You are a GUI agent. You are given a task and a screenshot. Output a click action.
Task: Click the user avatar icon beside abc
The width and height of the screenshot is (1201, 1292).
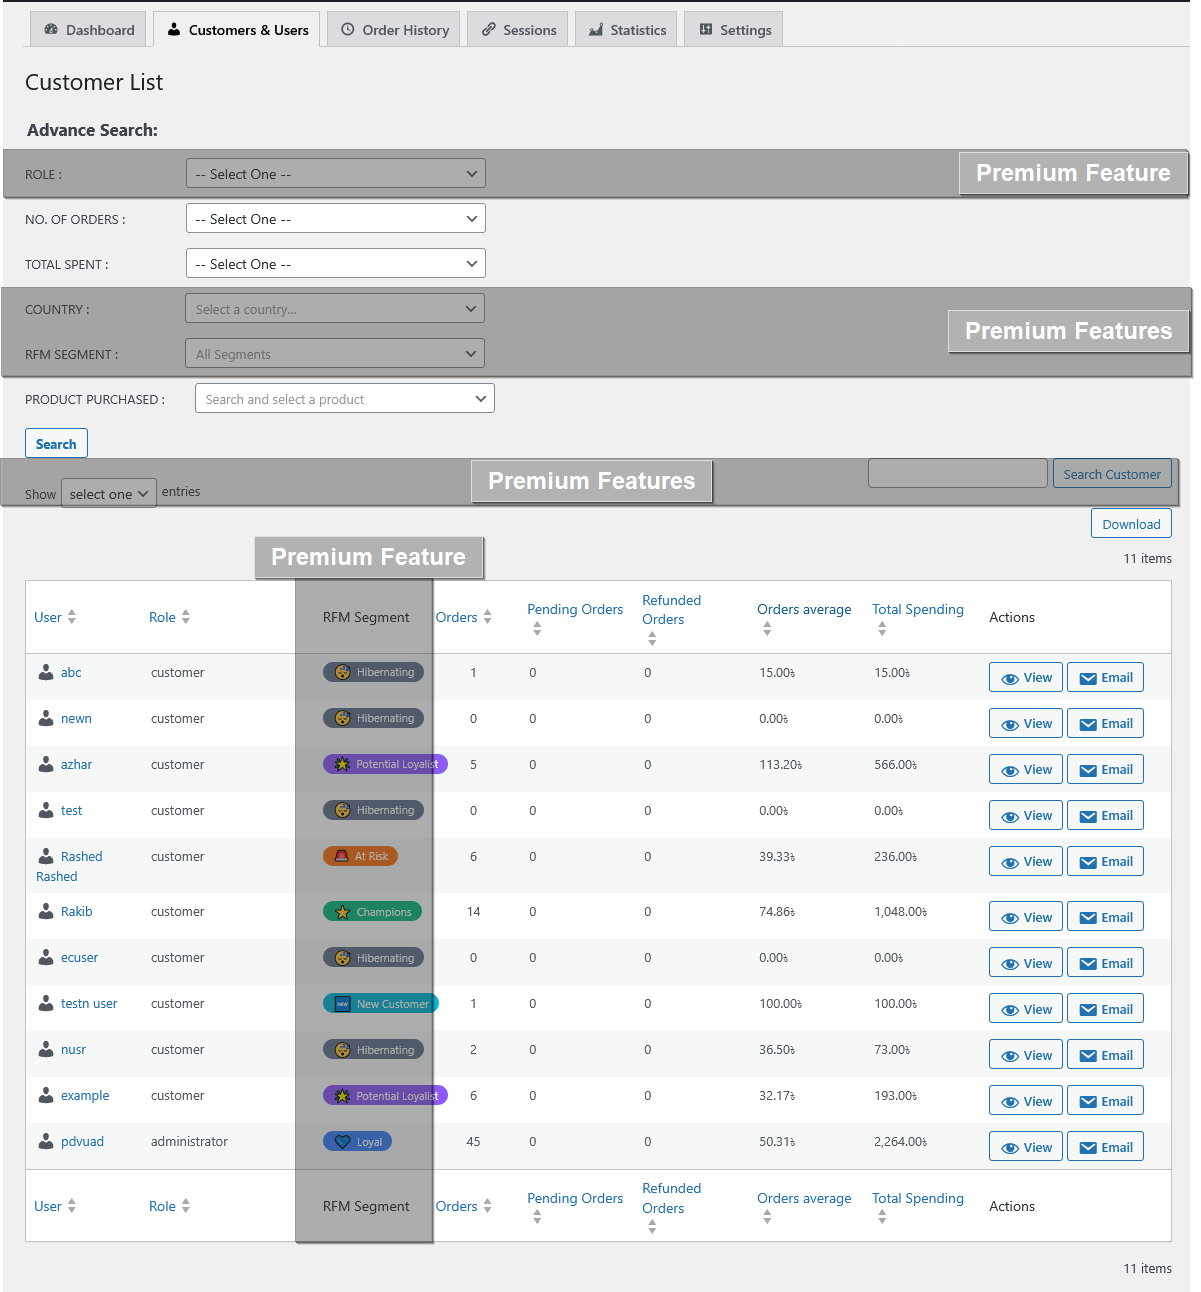(46, 672)
